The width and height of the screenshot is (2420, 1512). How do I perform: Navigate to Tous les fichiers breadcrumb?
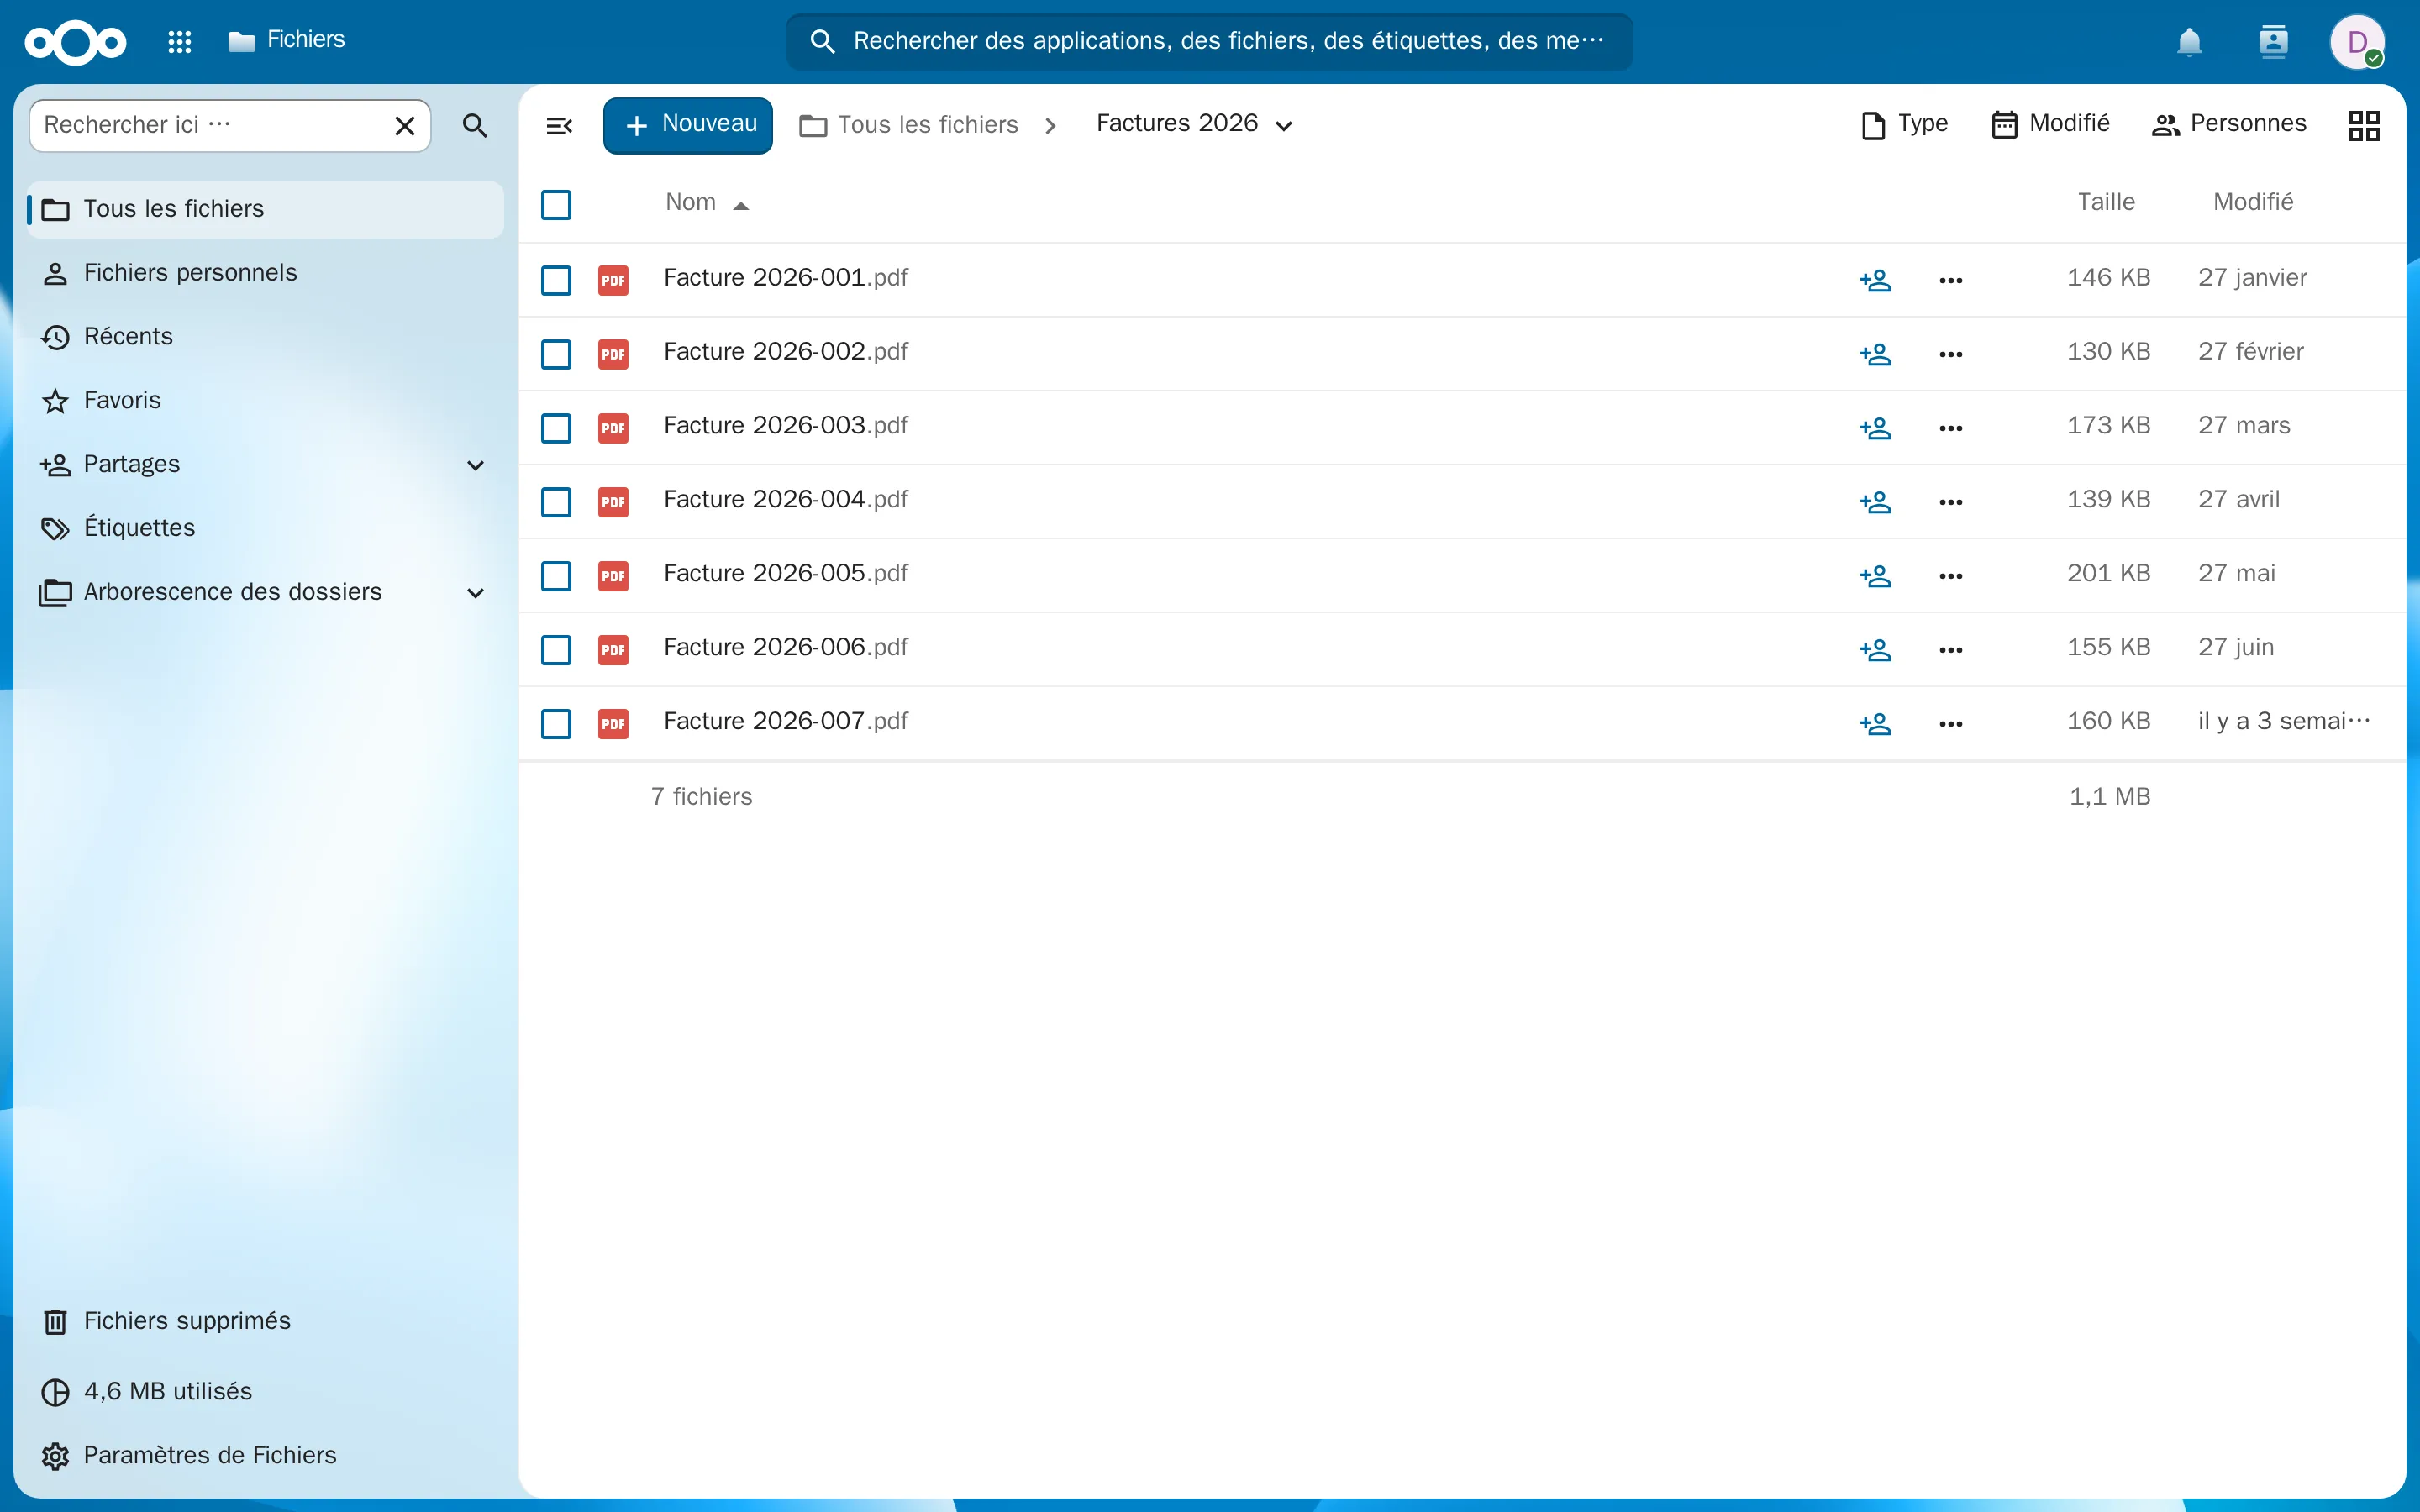909,125
